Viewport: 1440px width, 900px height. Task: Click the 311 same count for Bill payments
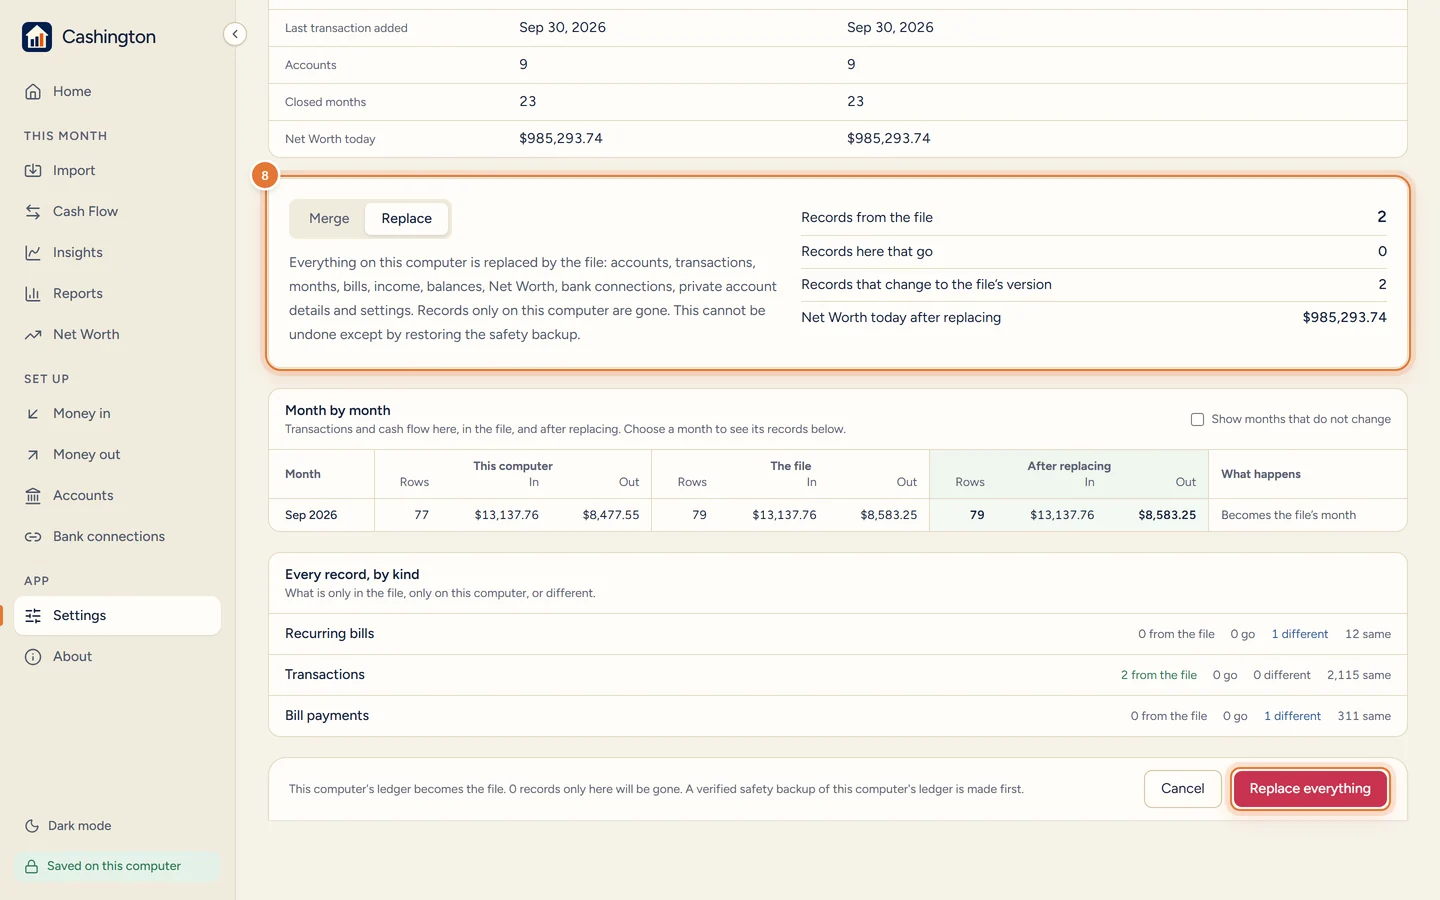[x=1364, y=717]
